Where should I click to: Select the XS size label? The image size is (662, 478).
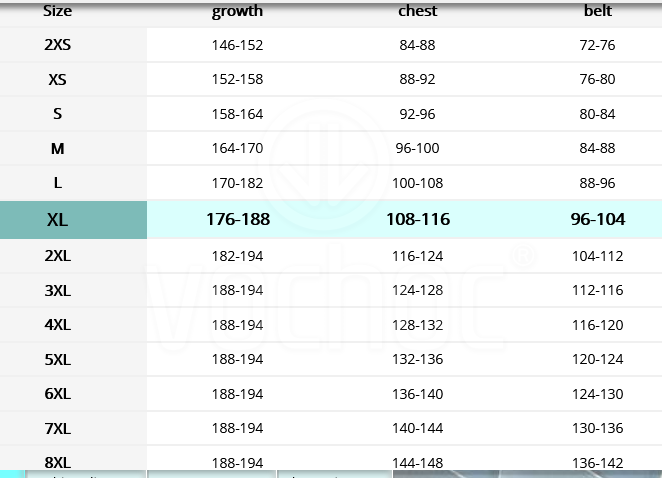click(x=57, y=79)
